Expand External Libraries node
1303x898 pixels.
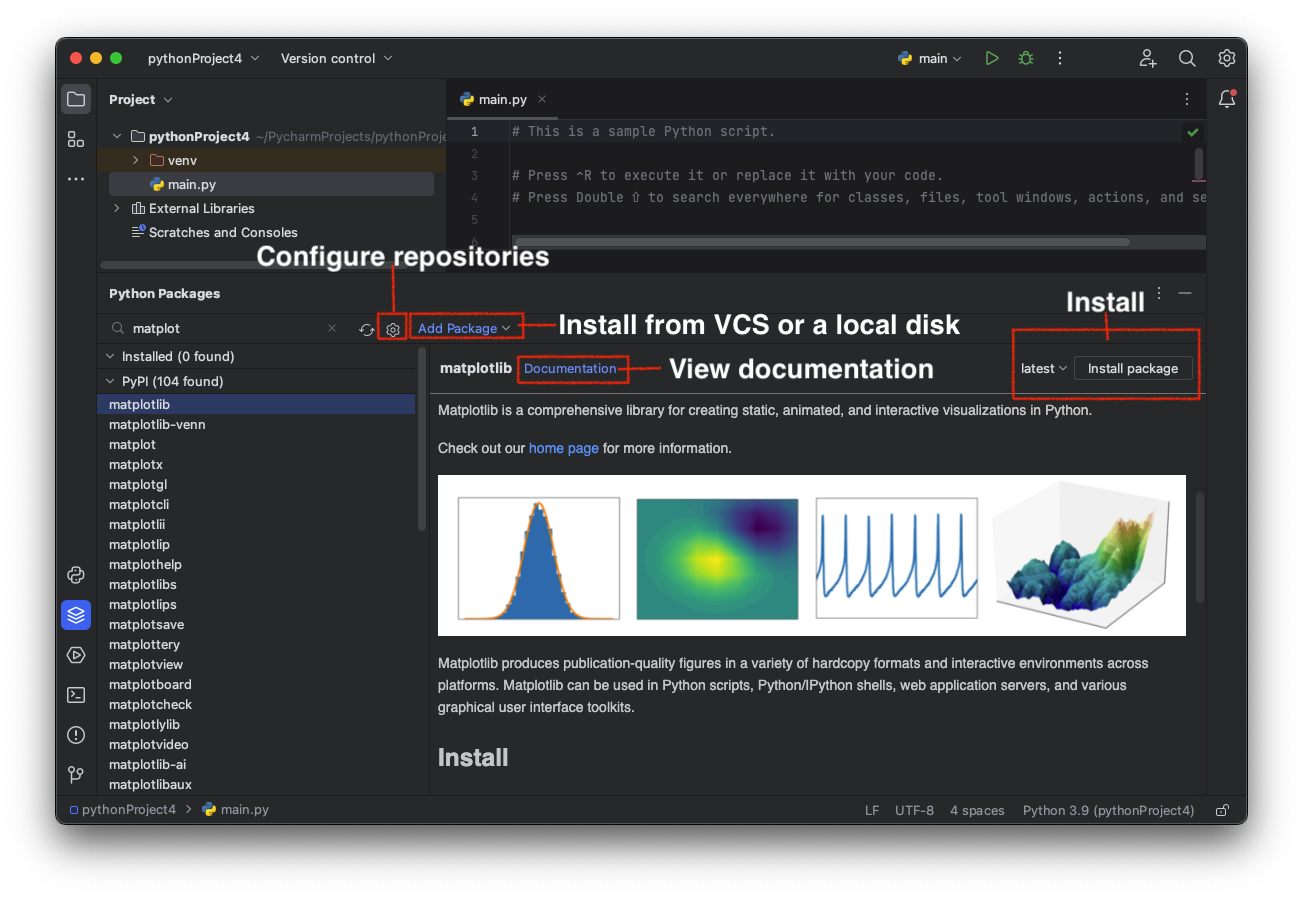click(x=117, y=208)
